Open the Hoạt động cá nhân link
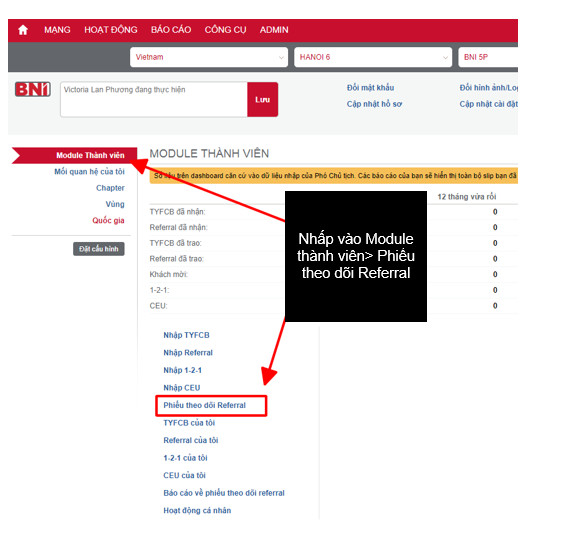 coord(197,511)
